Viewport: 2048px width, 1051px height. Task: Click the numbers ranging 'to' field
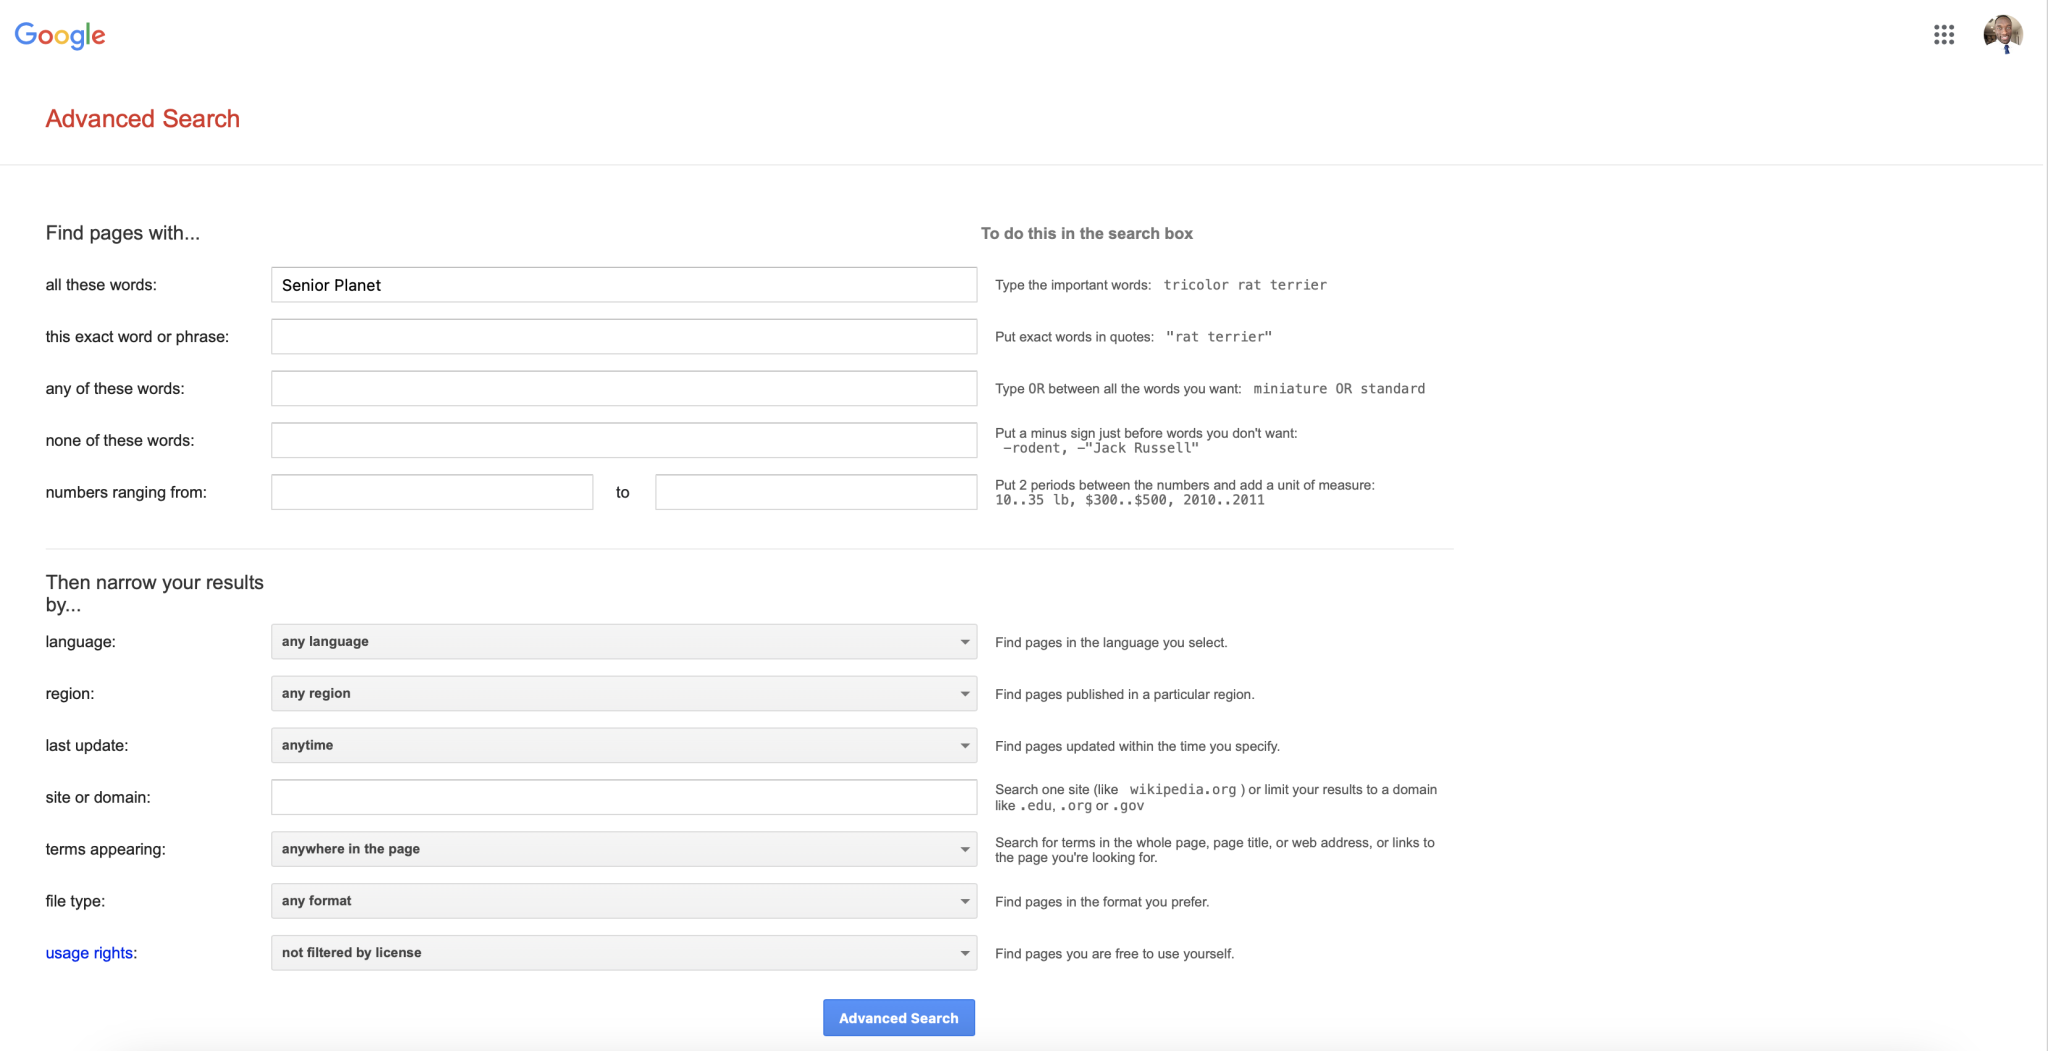point(816,493)
